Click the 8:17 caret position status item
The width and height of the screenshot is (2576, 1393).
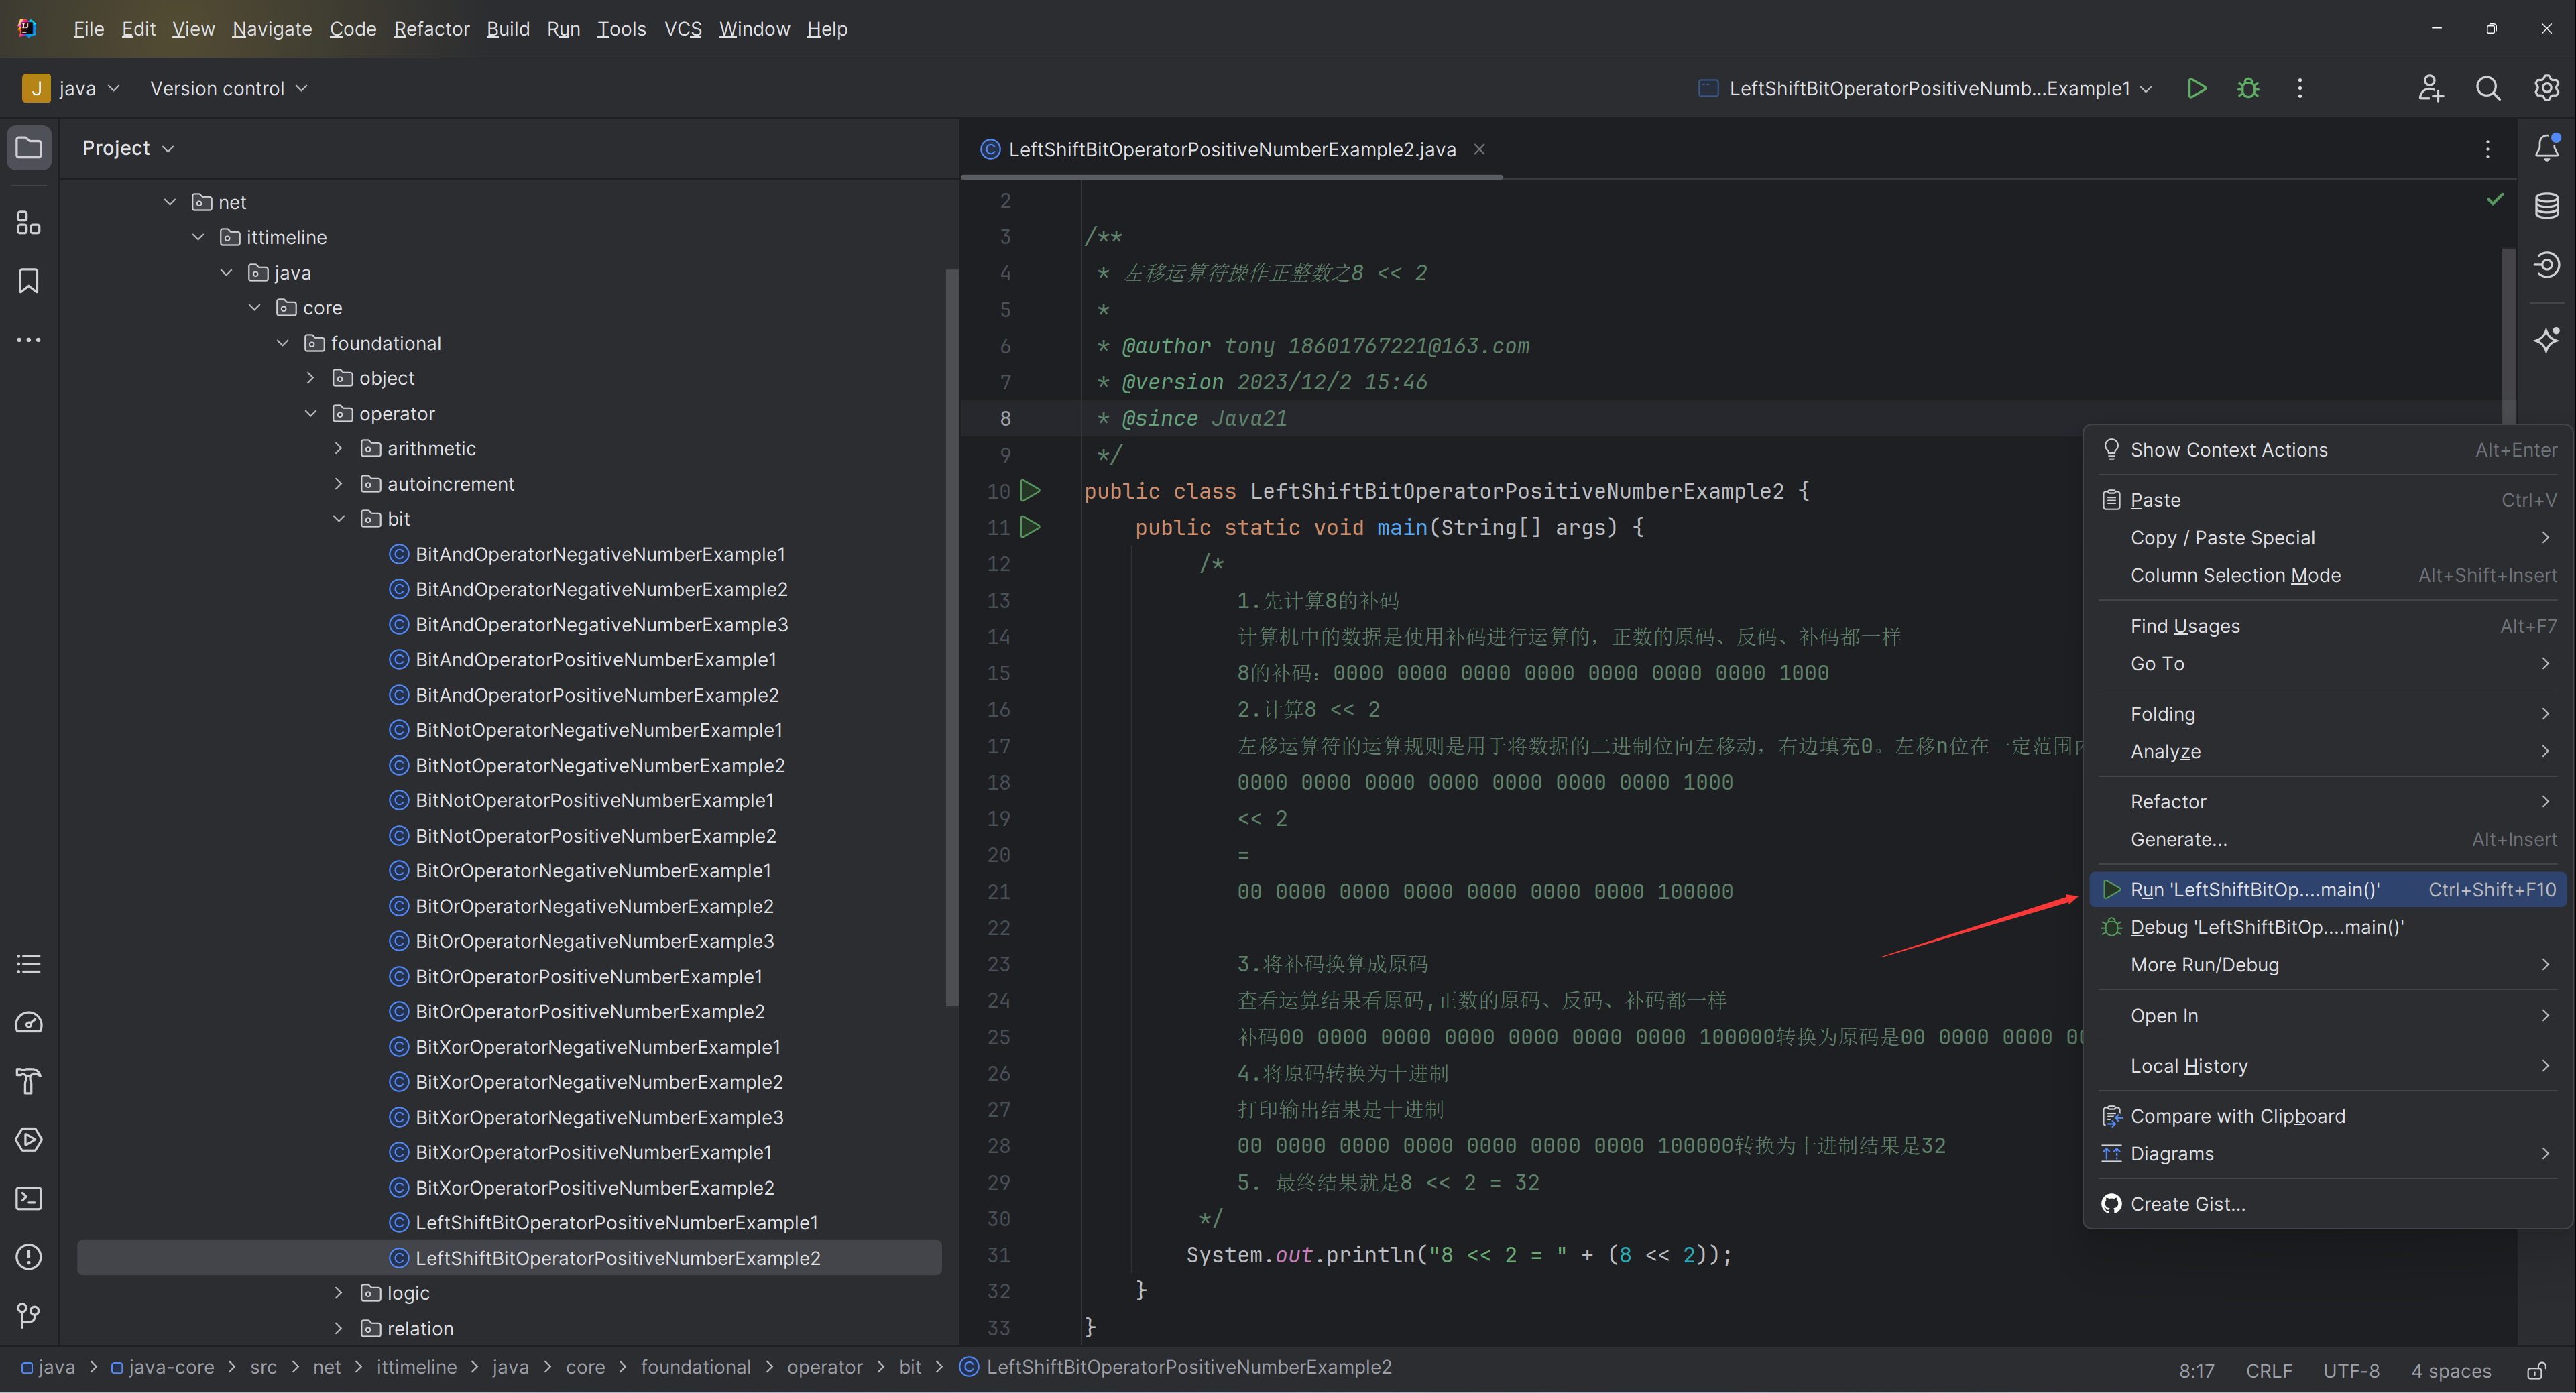coord(2197,1370)
